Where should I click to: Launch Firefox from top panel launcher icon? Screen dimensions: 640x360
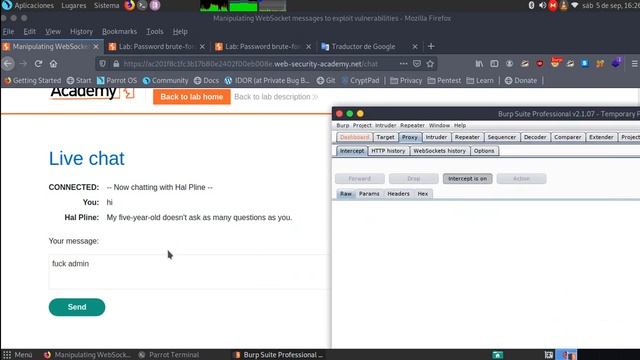129,5
